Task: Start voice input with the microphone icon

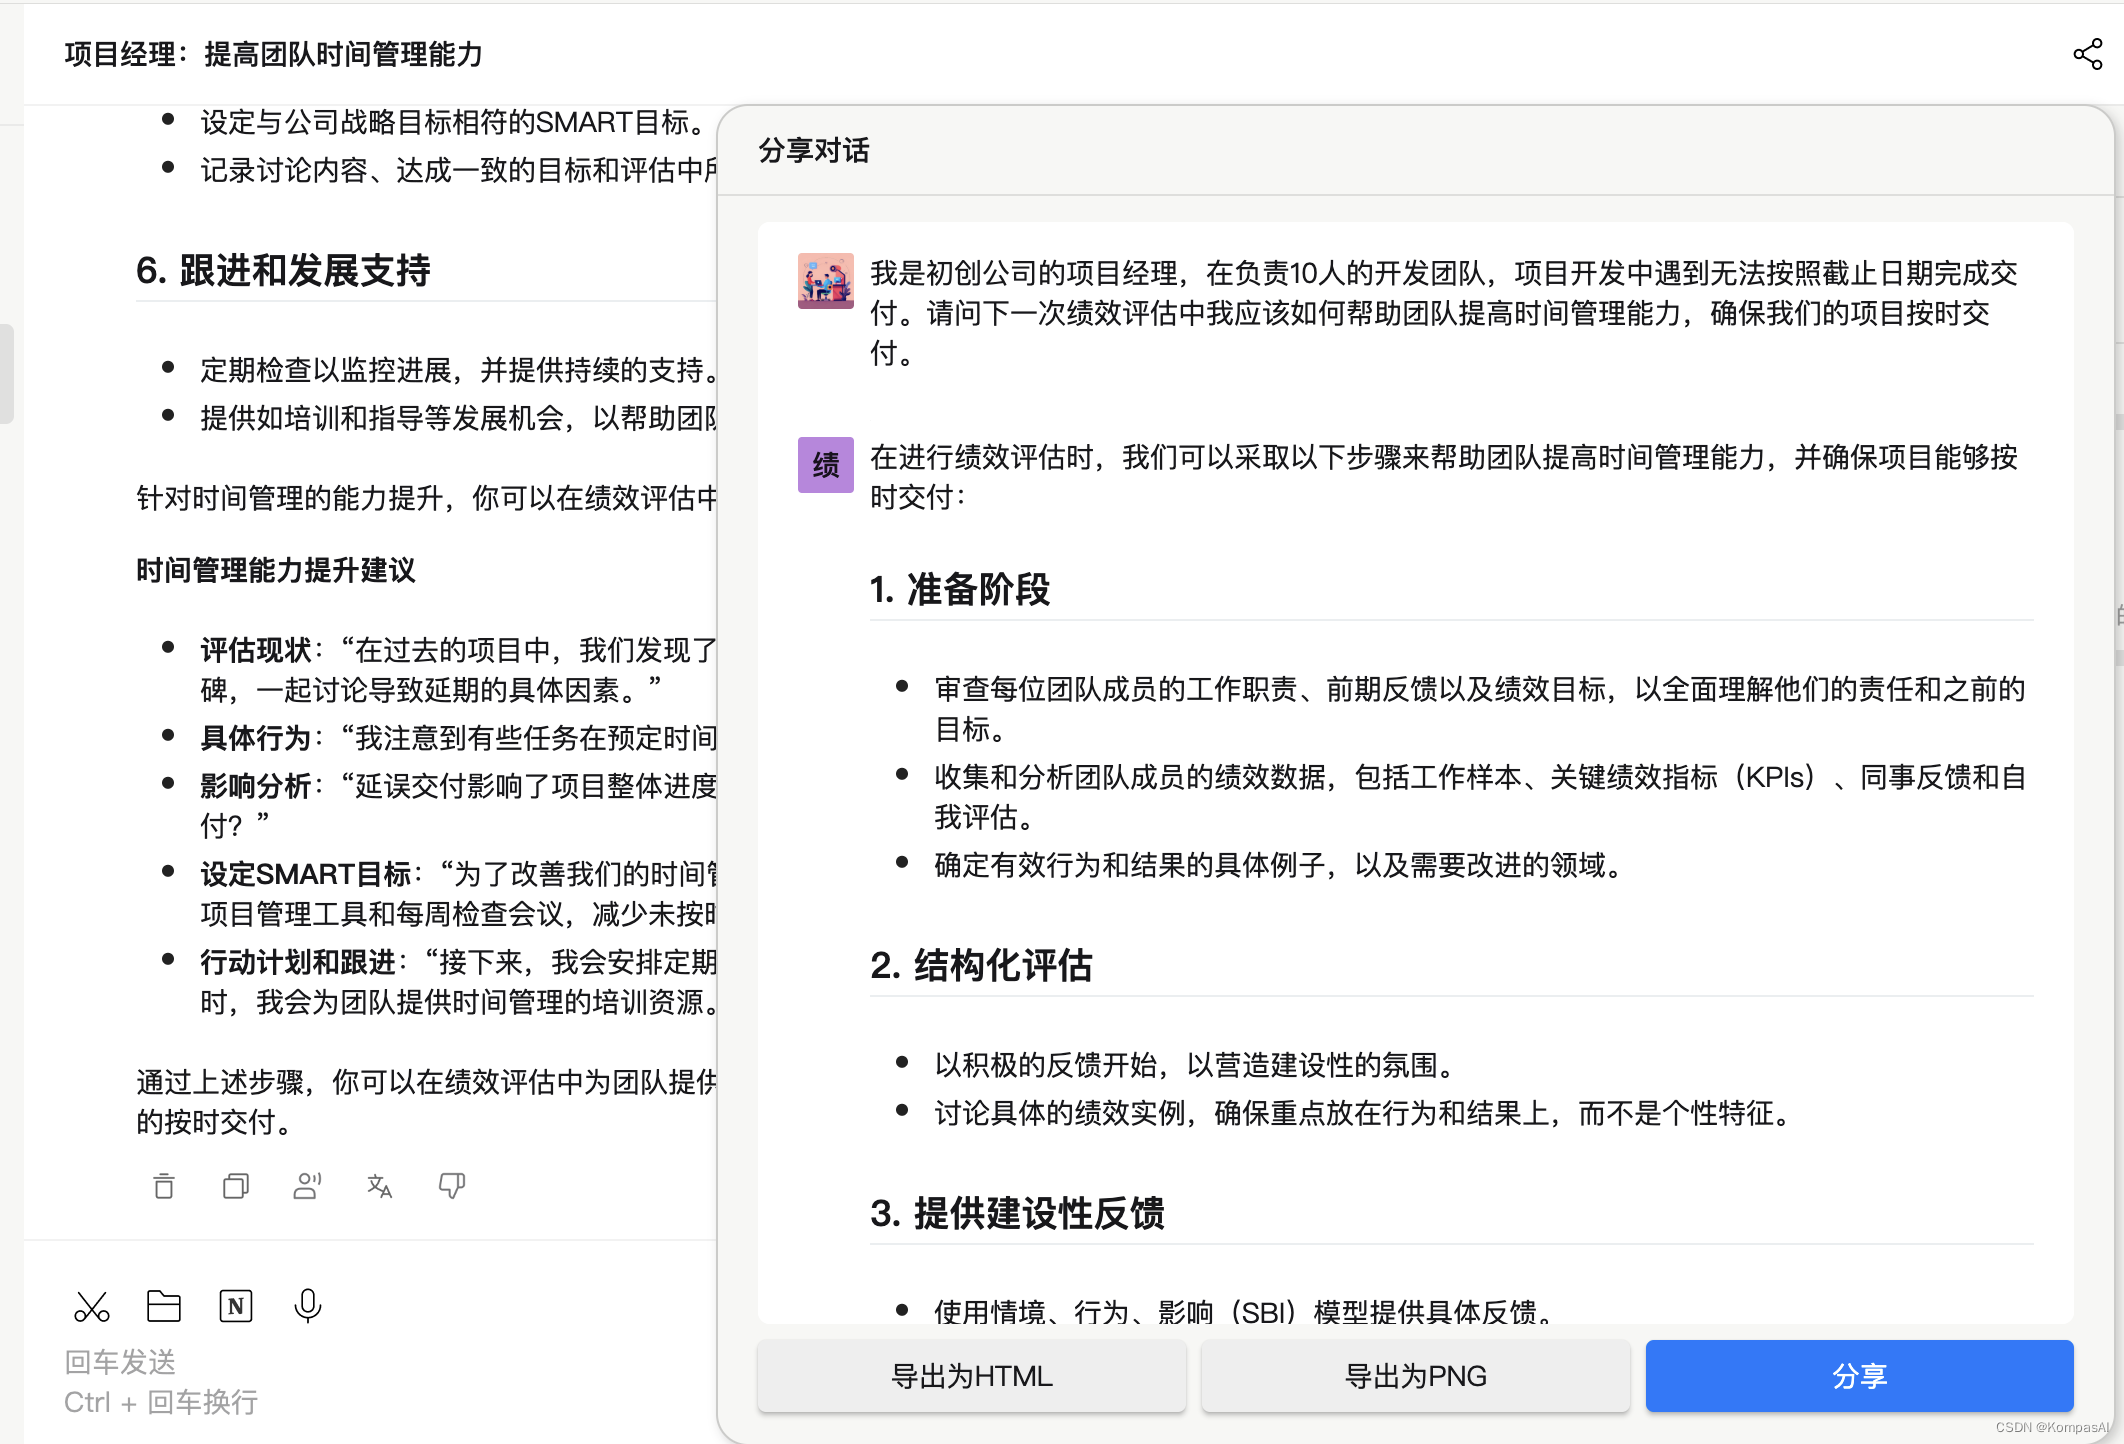Action: pos(308,1306)
